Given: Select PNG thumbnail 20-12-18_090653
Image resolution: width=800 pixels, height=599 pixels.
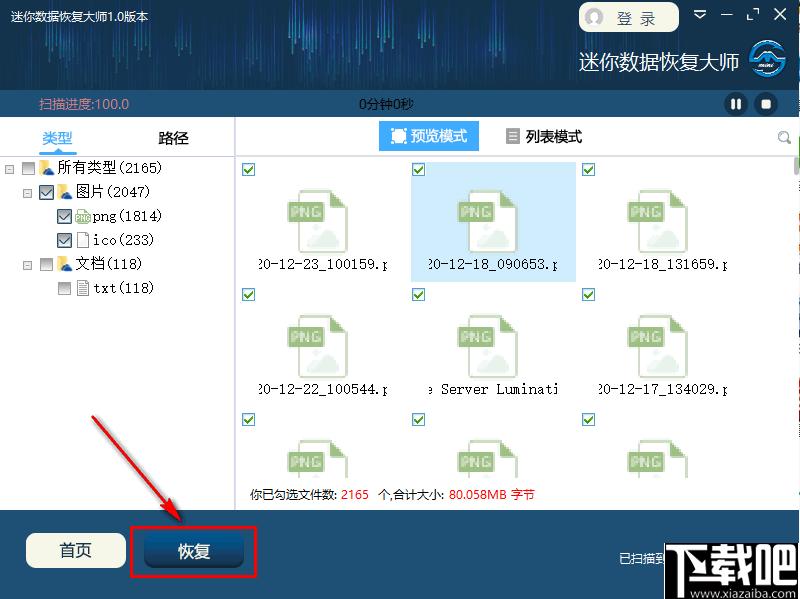Looking at the screenshot, I should [x=487, y=221].
